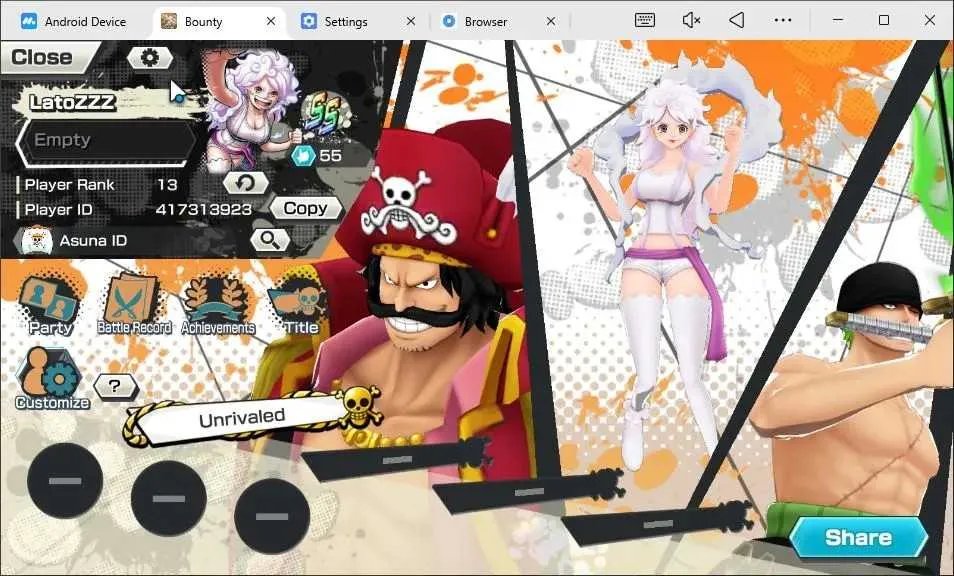The height and width of the screenshot is (576, 954).
Task: Click the Asuna ID label
Action: coord(93,241)
